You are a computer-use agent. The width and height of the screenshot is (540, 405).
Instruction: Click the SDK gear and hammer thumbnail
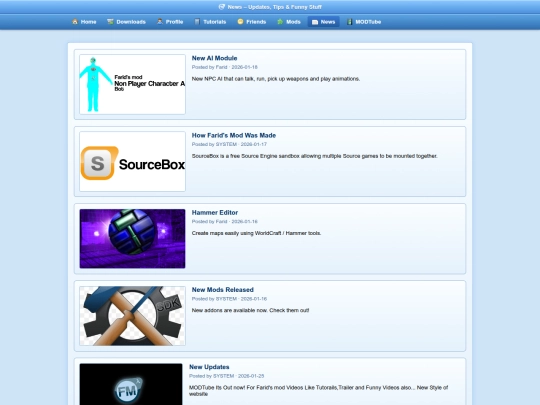tap(132, 316)
